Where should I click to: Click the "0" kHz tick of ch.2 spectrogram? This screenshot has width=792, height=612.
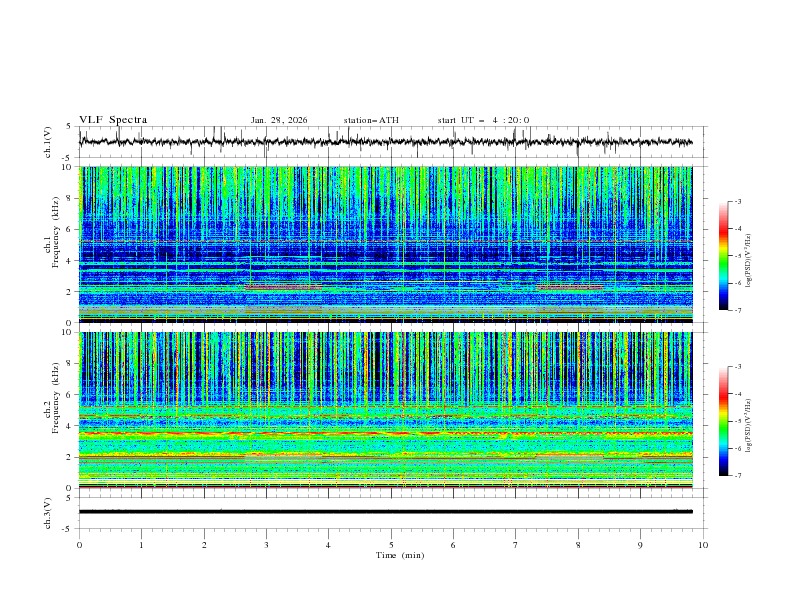[x=71, y=488]
